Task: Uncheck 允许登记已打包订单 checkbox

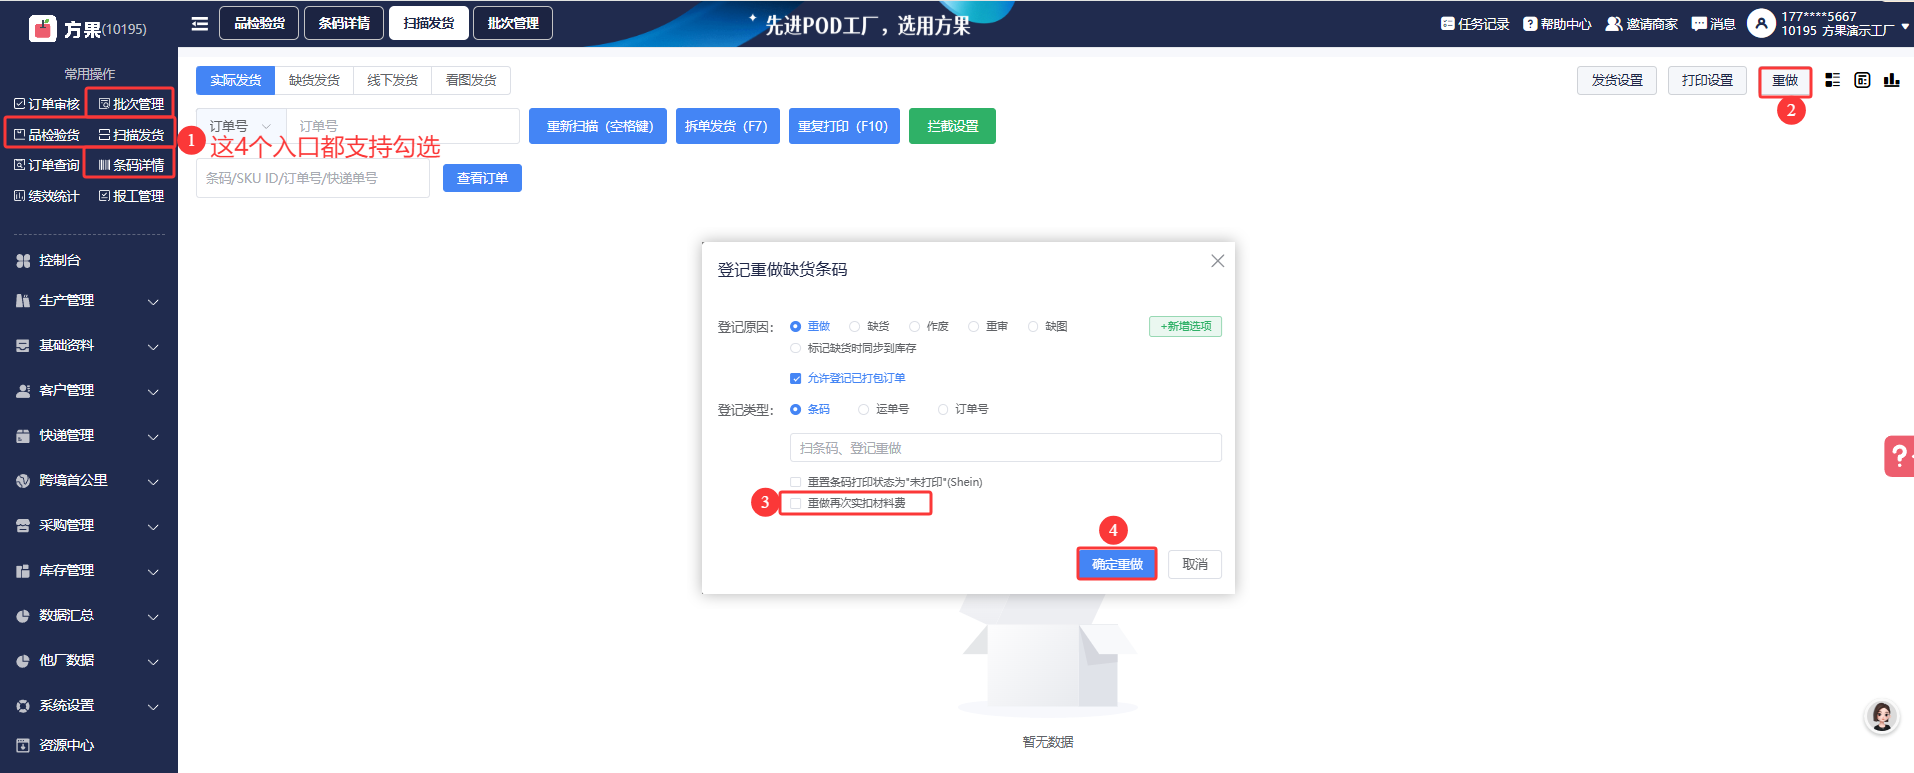Action: coord(795,378)
